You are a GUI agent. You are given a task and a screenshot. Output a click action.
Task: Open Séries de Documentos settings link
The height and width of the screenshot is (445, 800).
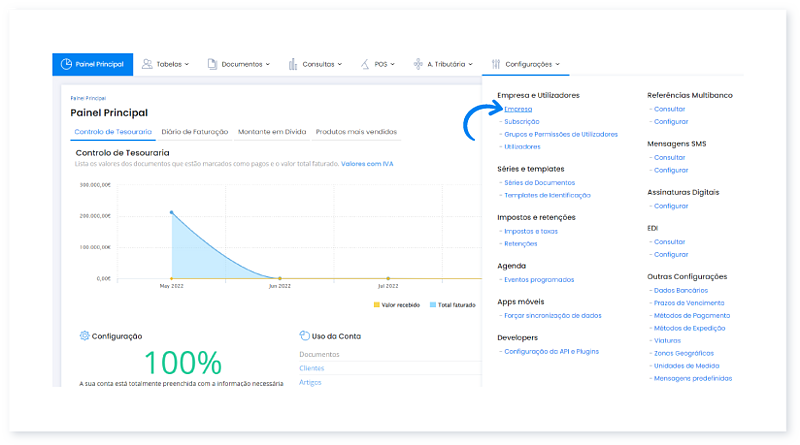tap(540, 182)
